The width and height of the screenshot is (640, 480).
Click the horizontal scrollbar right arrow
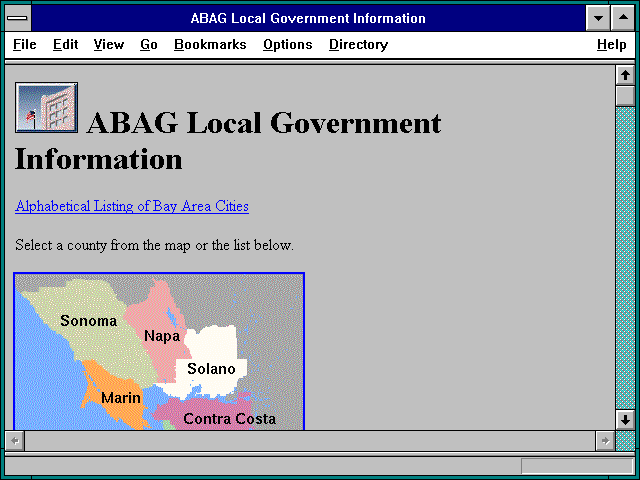[605, 441]
